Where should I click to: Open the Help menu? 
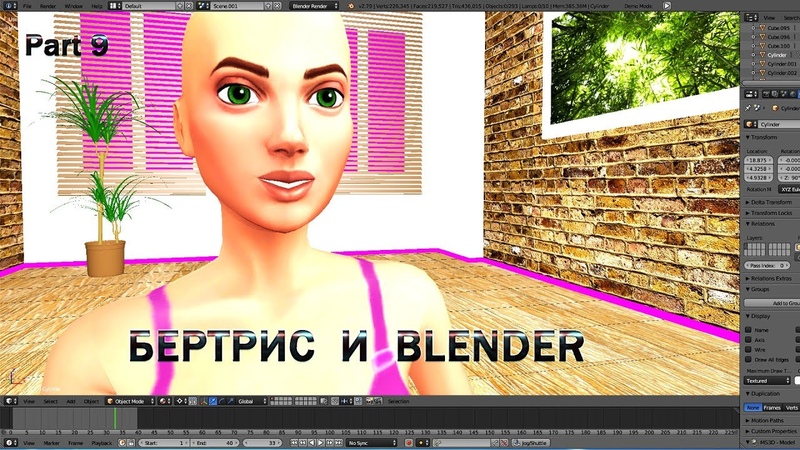click(96, 6)
